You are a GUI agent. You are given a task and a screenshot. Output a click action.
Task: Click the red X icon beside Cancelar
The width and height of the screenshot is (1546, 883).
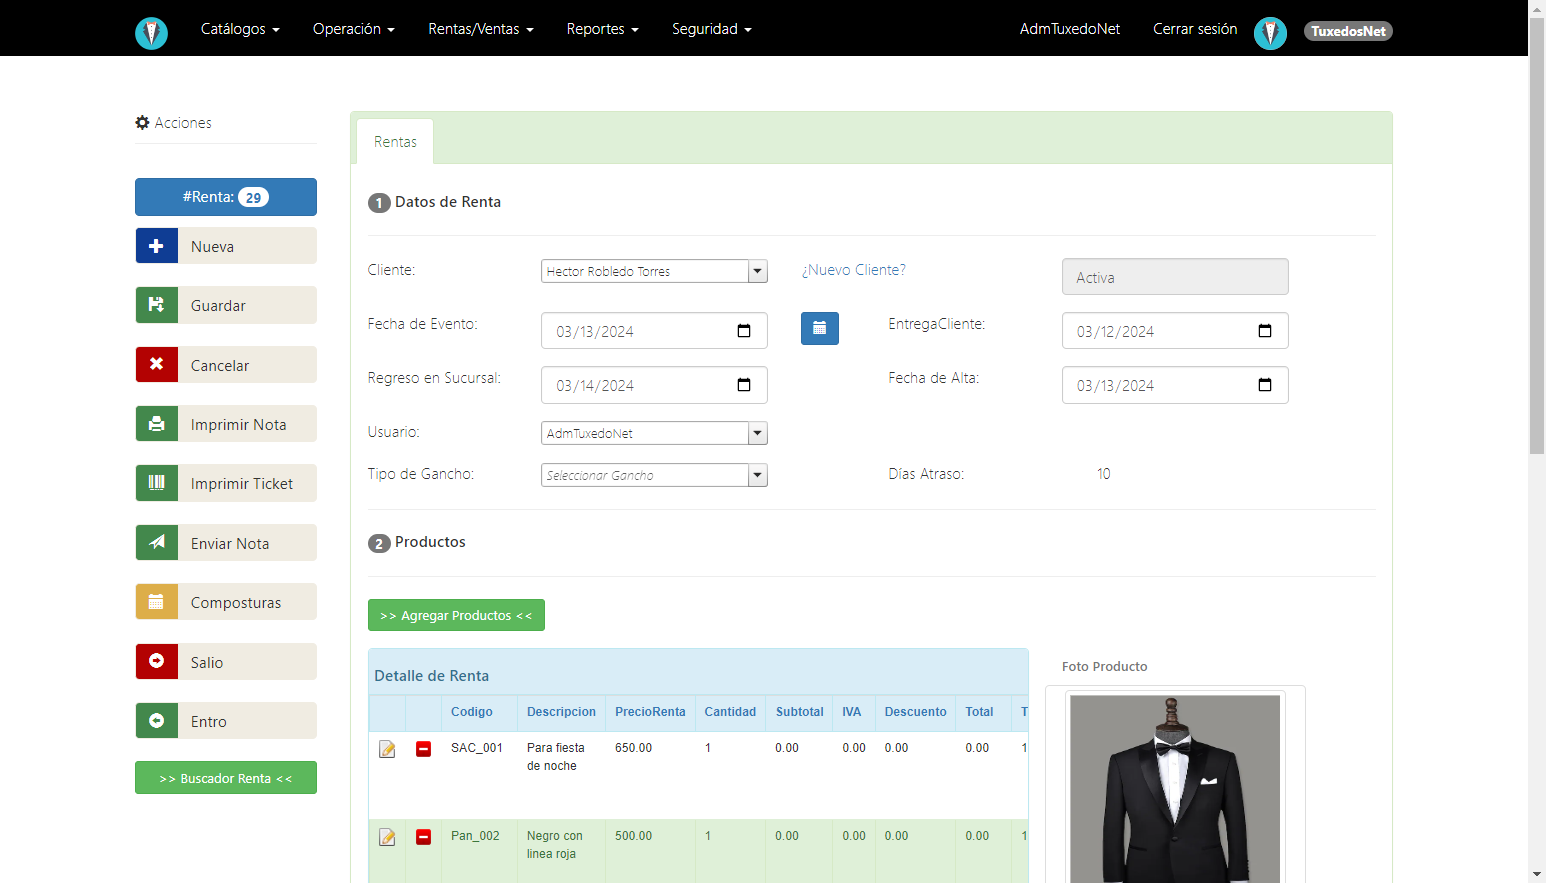[x=157, y=365]
